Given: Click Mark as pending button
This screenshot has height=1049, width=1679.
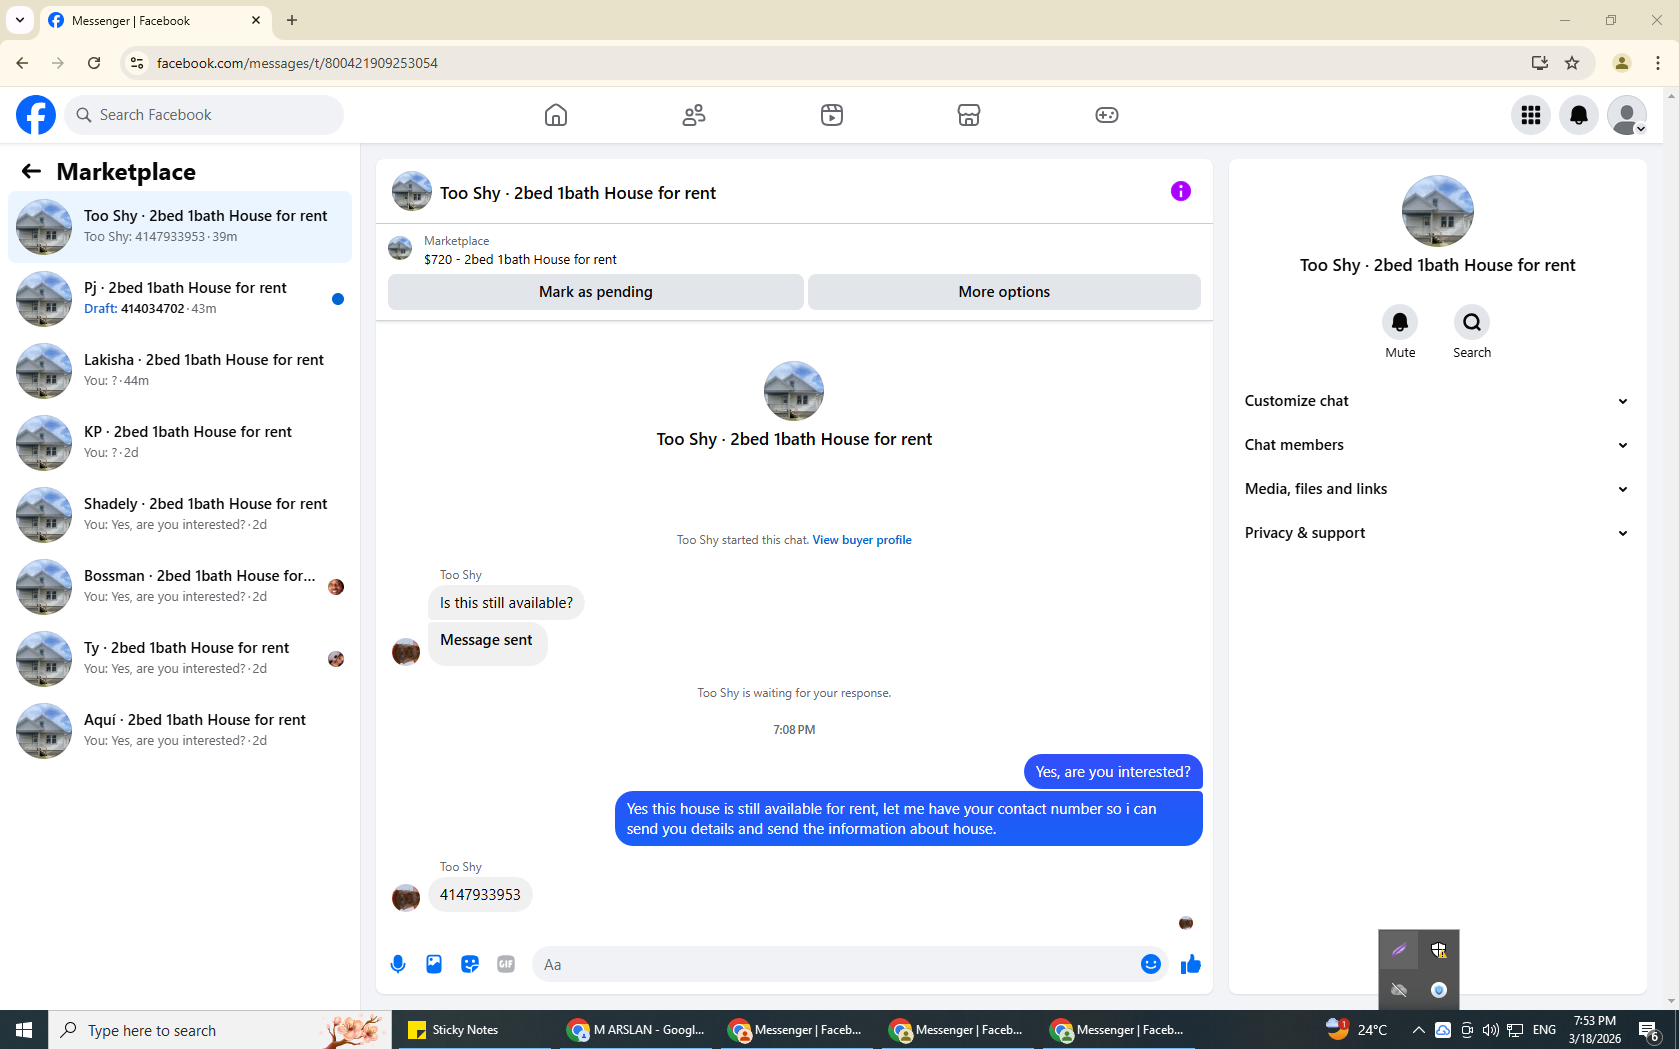Looking at the screenshot, I should point(596,292).
